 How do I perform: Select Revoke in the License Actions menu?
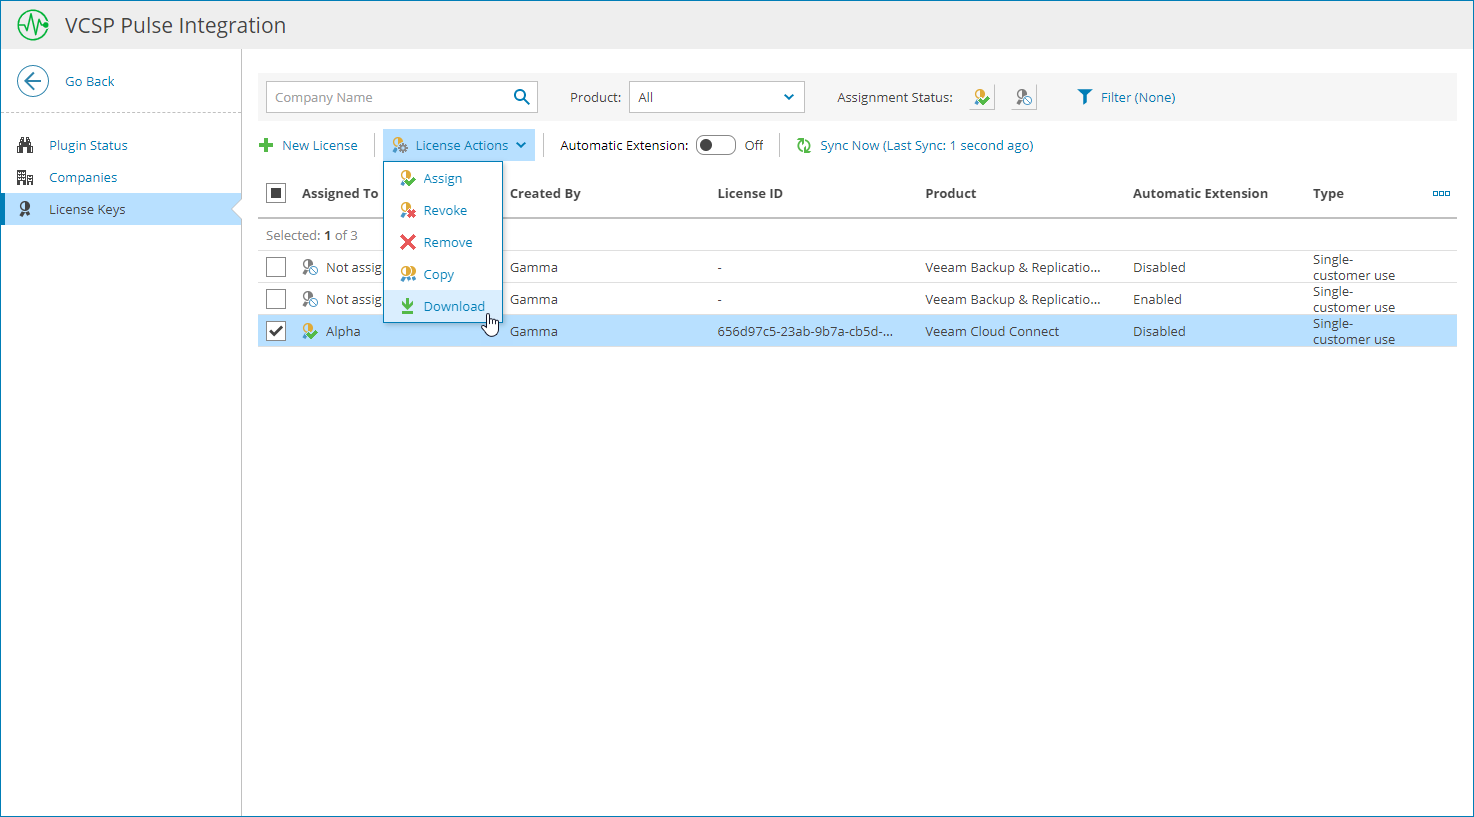(445, 210)
